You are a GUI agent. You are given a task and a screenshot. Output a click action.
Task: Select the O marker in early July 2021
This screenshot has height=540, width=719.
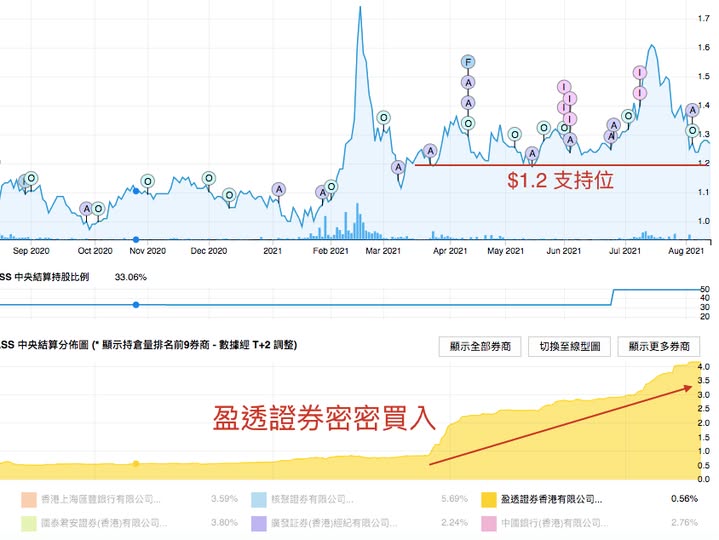[x=628, y=116]
